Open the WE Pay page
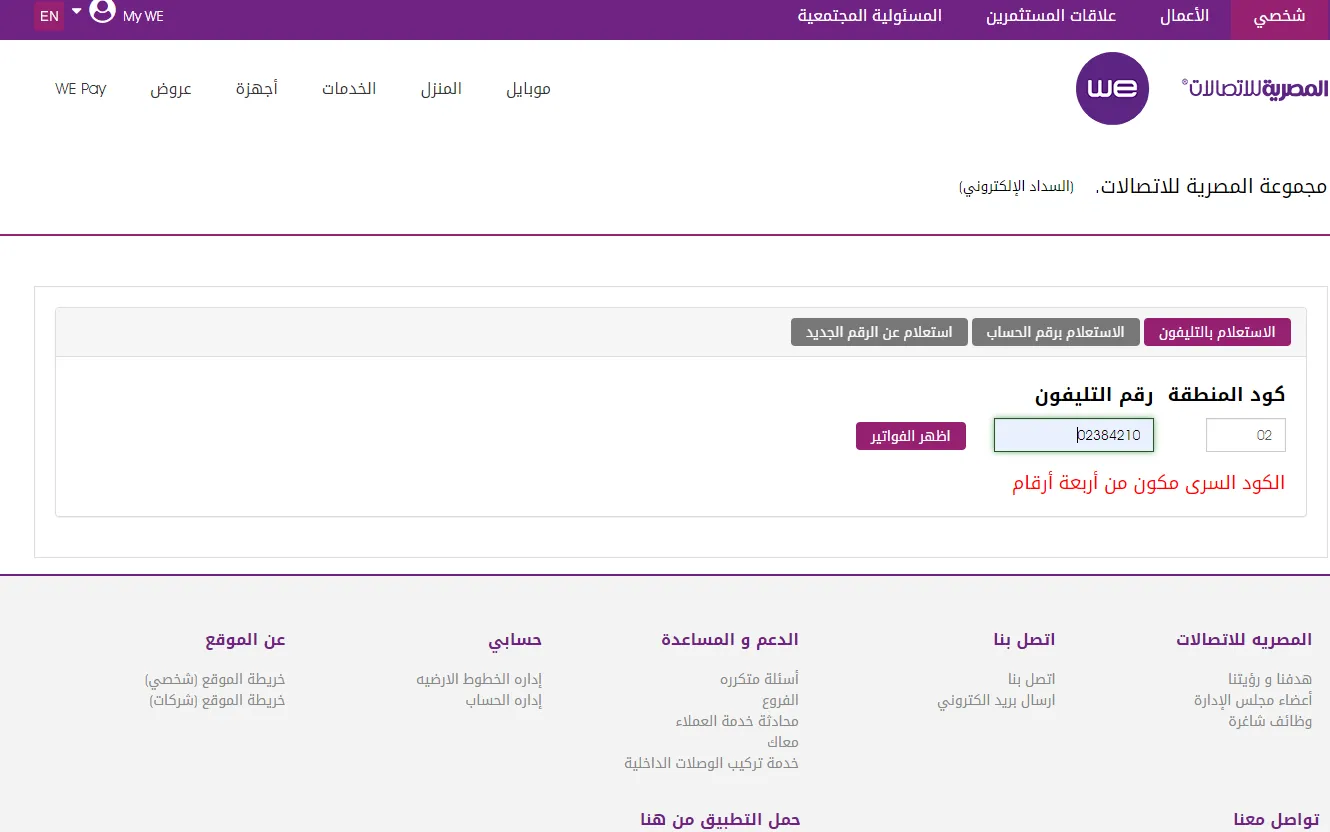 pos(80,88)
